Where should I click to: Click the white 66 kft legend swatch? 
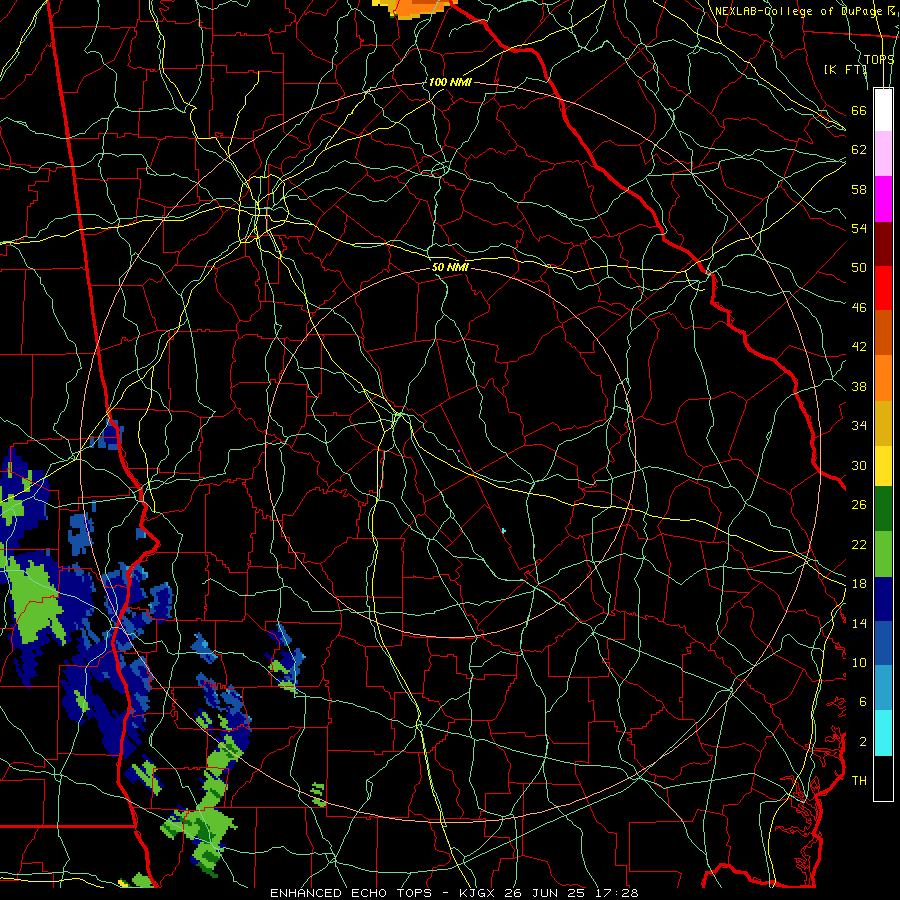pos(883,110)
